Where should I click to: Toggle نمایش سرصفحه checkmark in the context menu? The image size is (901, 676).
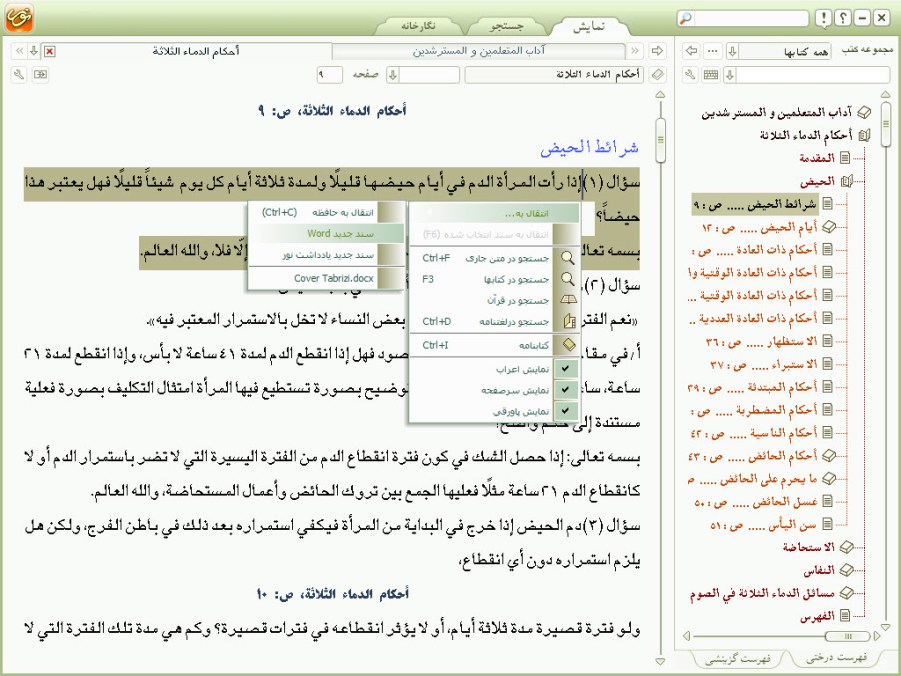click(x=565, y=390)
